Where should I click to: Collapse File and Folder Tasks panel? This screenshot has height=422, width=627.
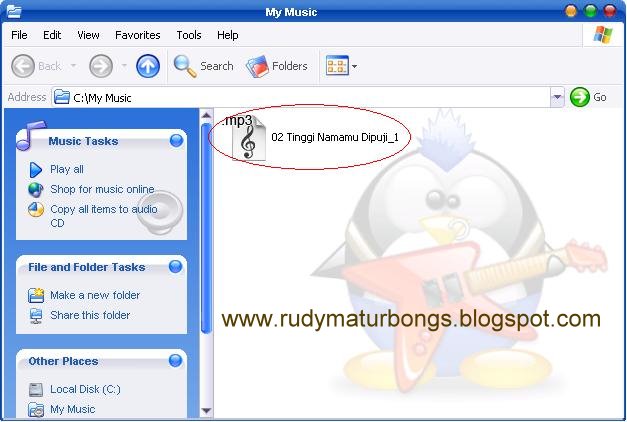176,266
